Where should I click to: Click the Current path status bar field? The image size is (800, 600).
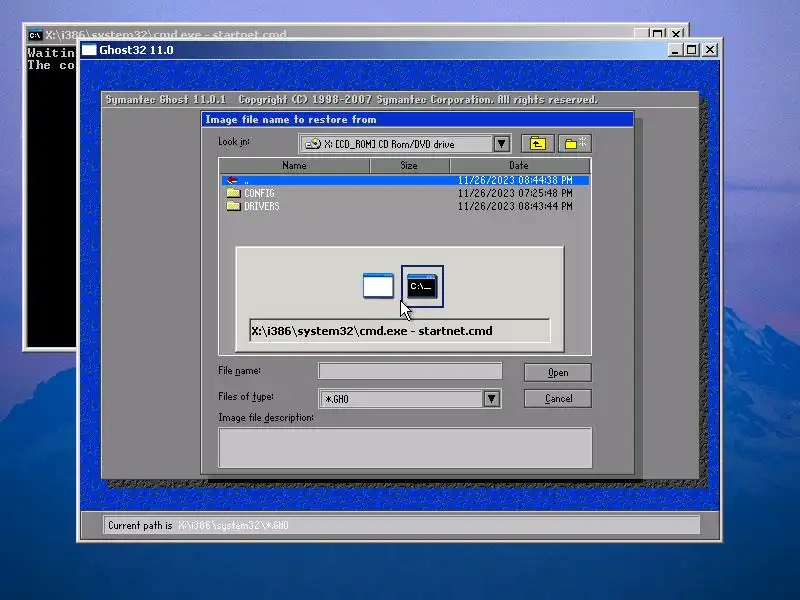coord(402,525)
